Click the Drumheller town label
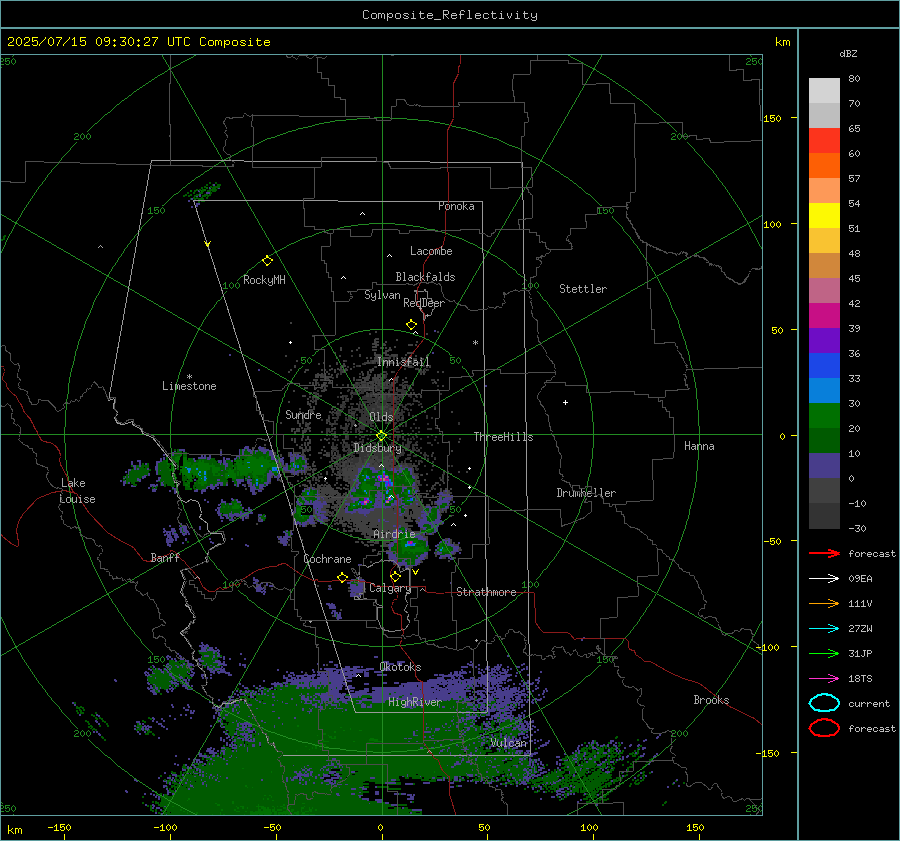This screenshot has width=900, height=841. [586, 493]
